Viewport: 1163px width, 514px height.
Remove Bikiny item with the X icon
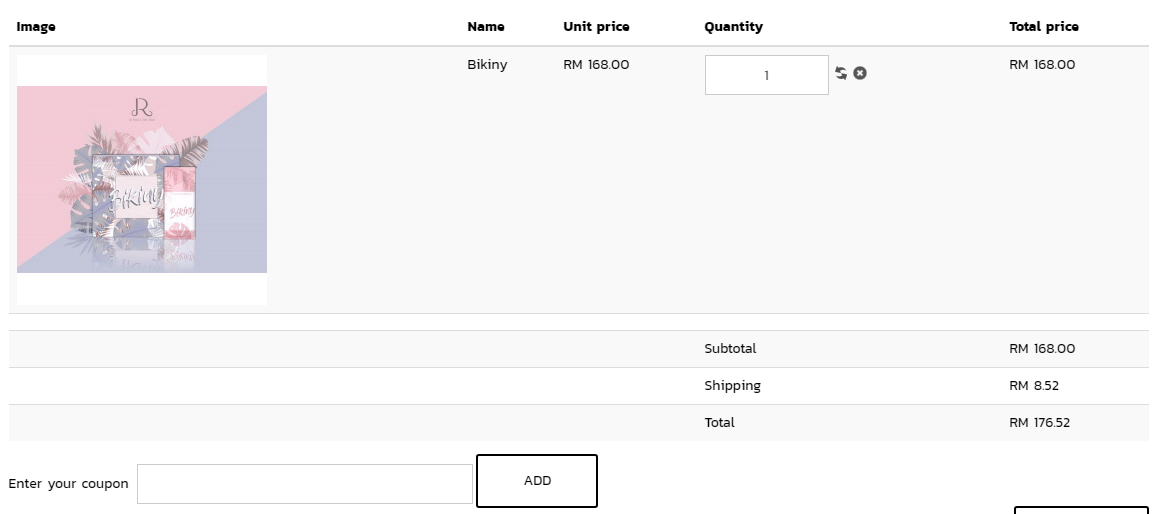point(860,73)
